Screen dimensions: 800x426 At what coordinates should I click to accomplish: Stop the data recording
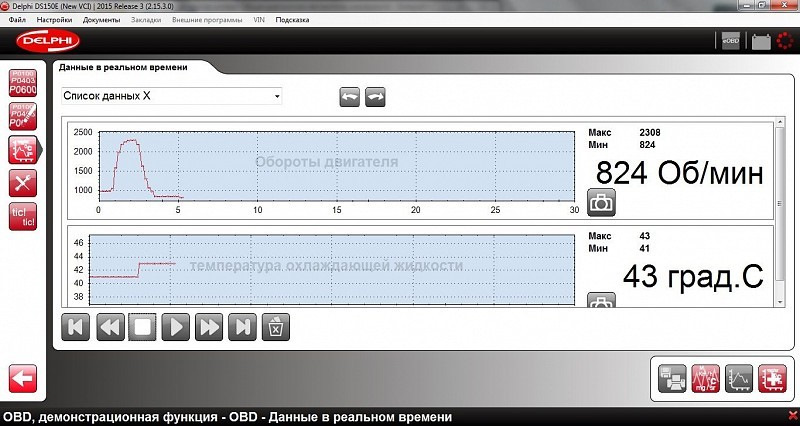click(x=142, y=327)
